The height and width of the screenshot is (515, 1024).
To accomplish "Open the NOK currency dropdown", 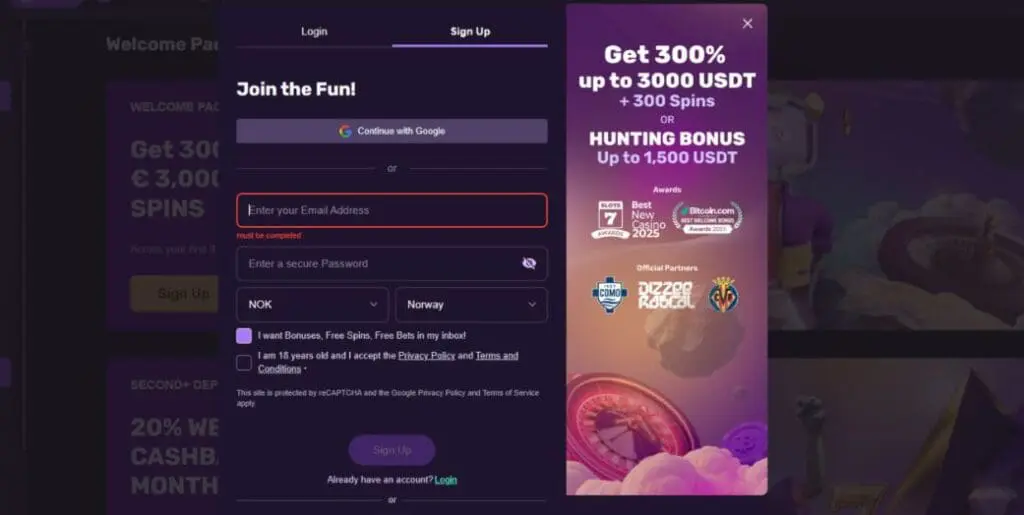I will [312, 305].
